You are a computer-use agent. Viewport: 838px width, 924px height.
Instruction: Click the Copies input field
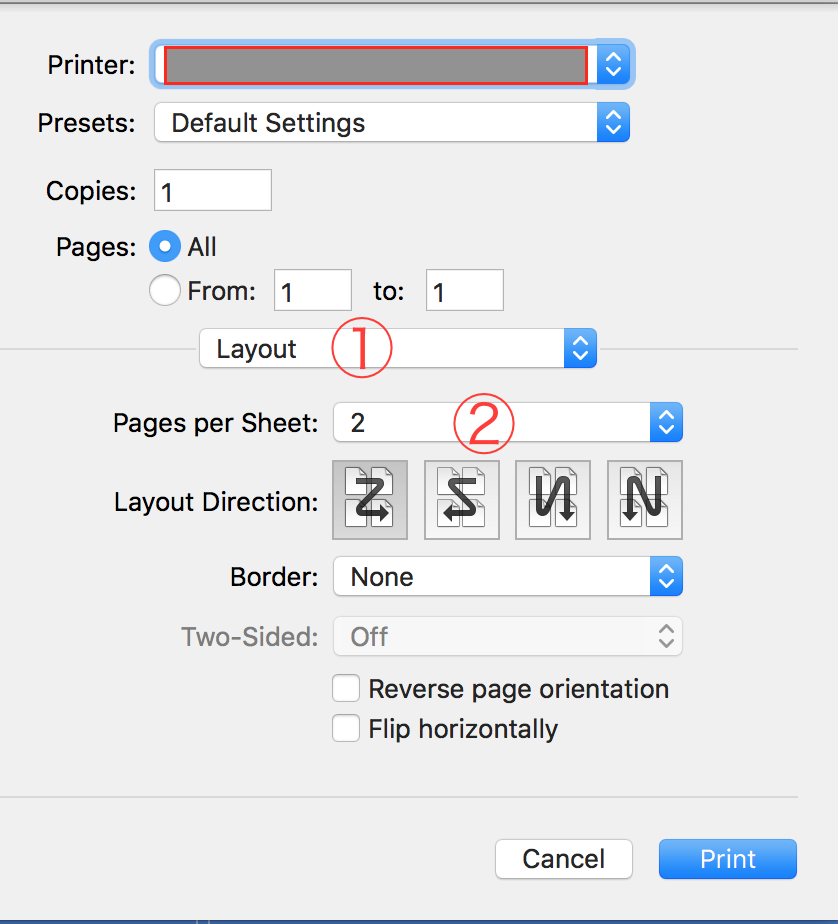pyautogui.click(x=212, y=190)
